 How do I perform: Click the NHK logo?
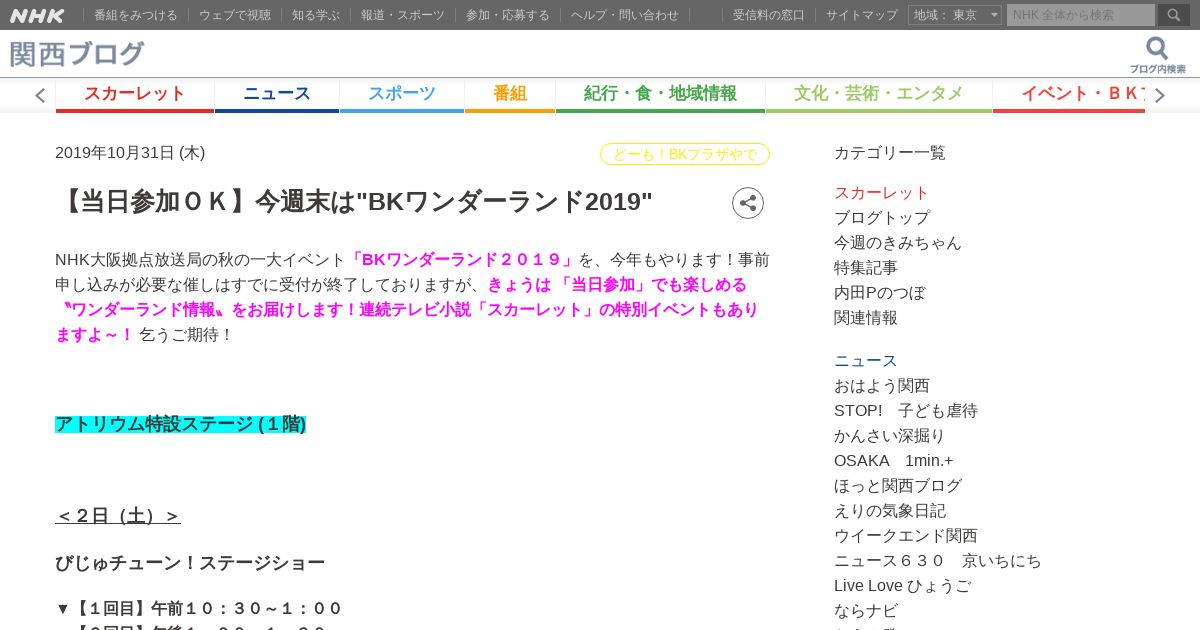tap(37, 15)
